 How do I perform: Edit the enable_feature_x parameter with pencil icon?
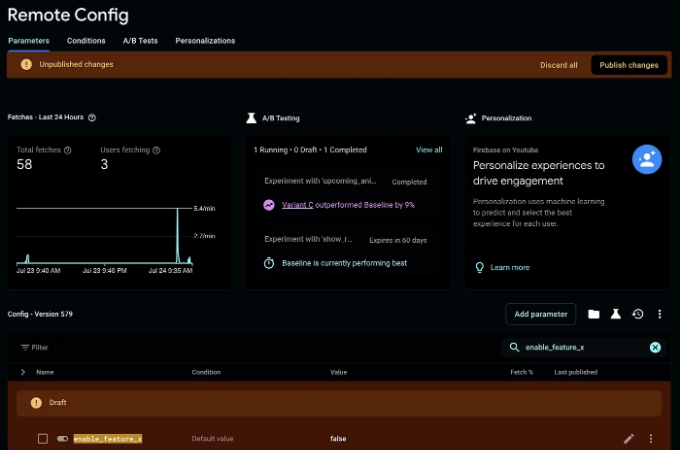point(628,439)
